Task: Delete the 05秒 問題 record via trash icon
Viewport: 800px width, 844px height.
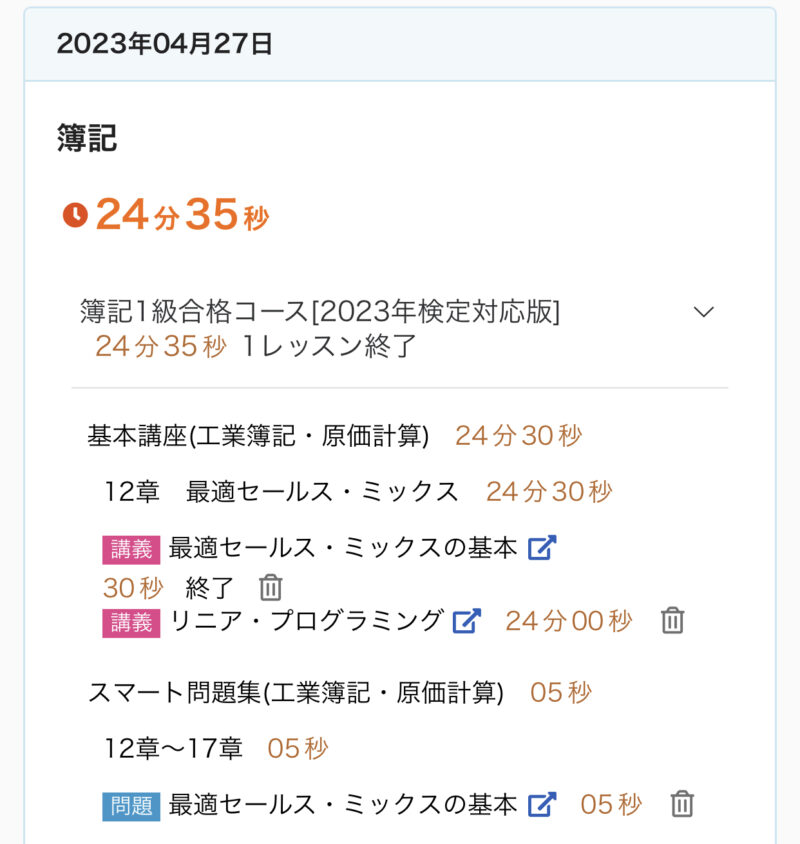Action: 682,804
